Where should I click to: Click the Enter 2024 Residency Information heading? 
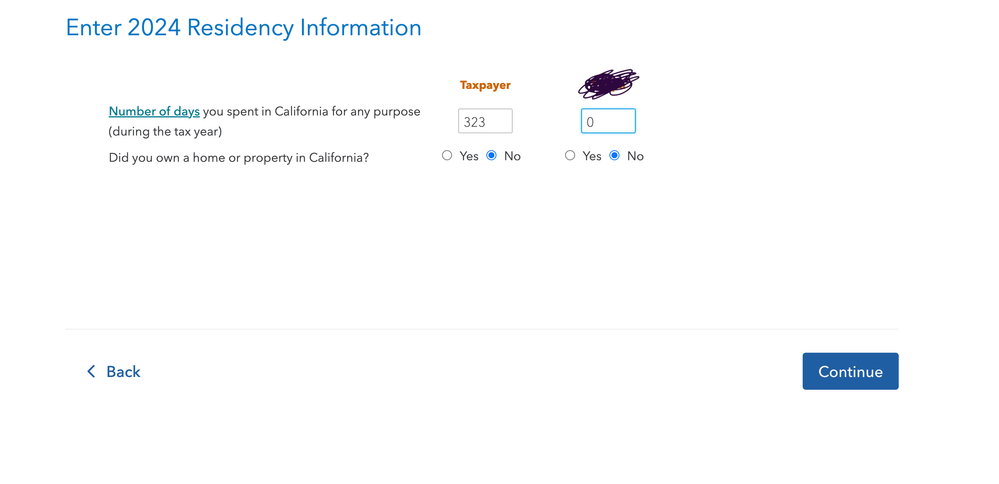click(243, 28)
